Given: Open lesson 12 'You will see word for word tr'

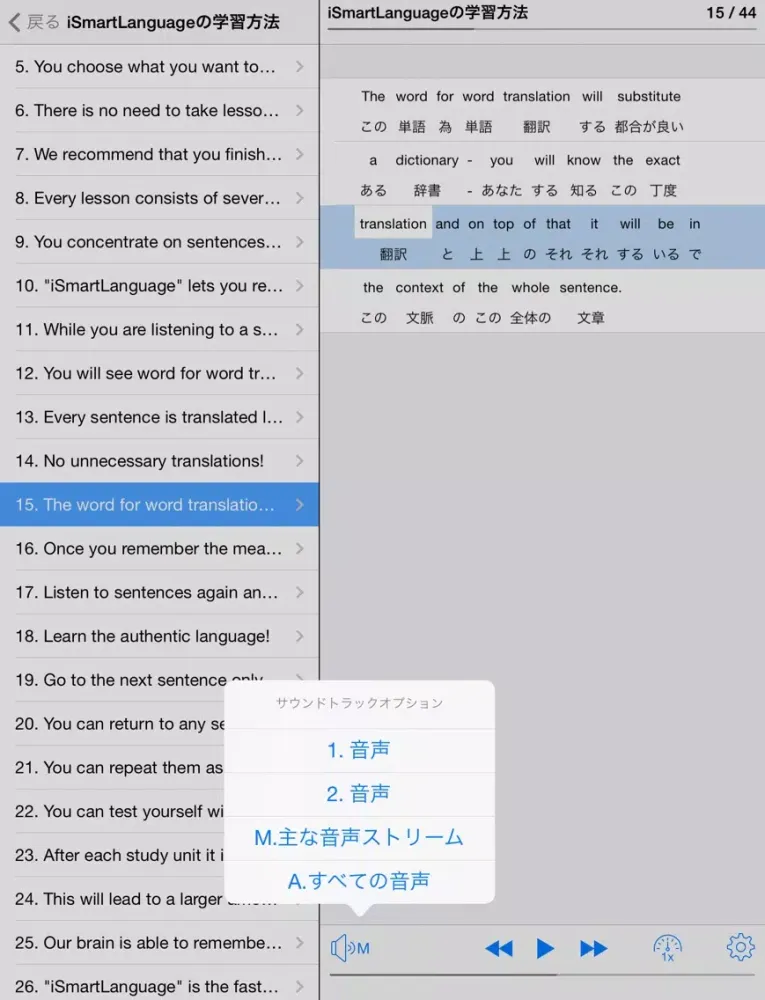Looking at the screenshot, I should coord(159,373).
